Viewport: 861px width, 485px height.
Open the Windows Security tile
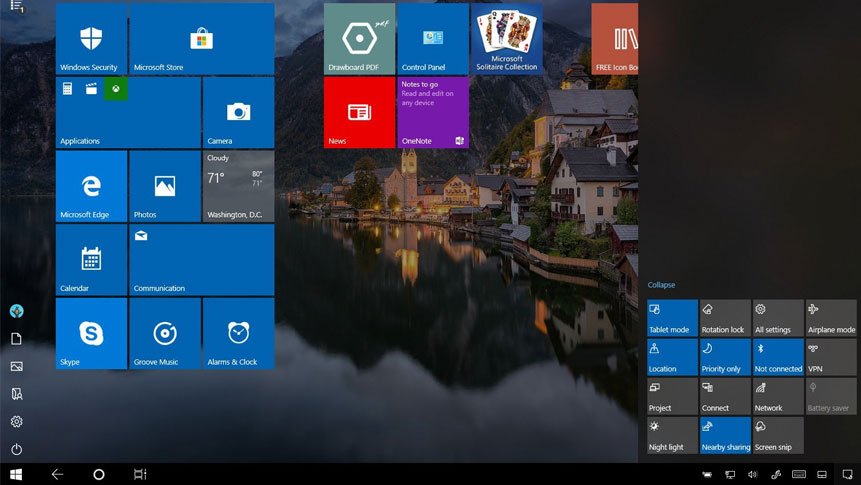pyautogui.click(x=91, y=39)
